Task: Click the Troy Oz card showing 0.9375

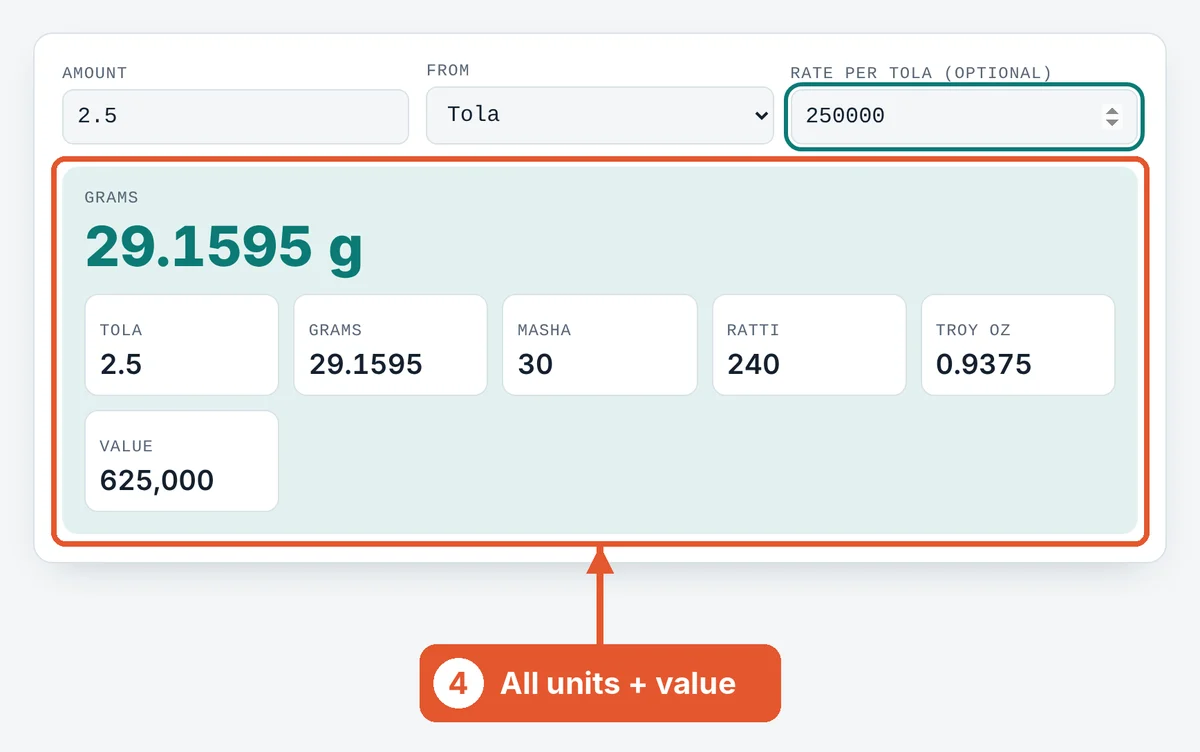Action: coord(1018,345)
